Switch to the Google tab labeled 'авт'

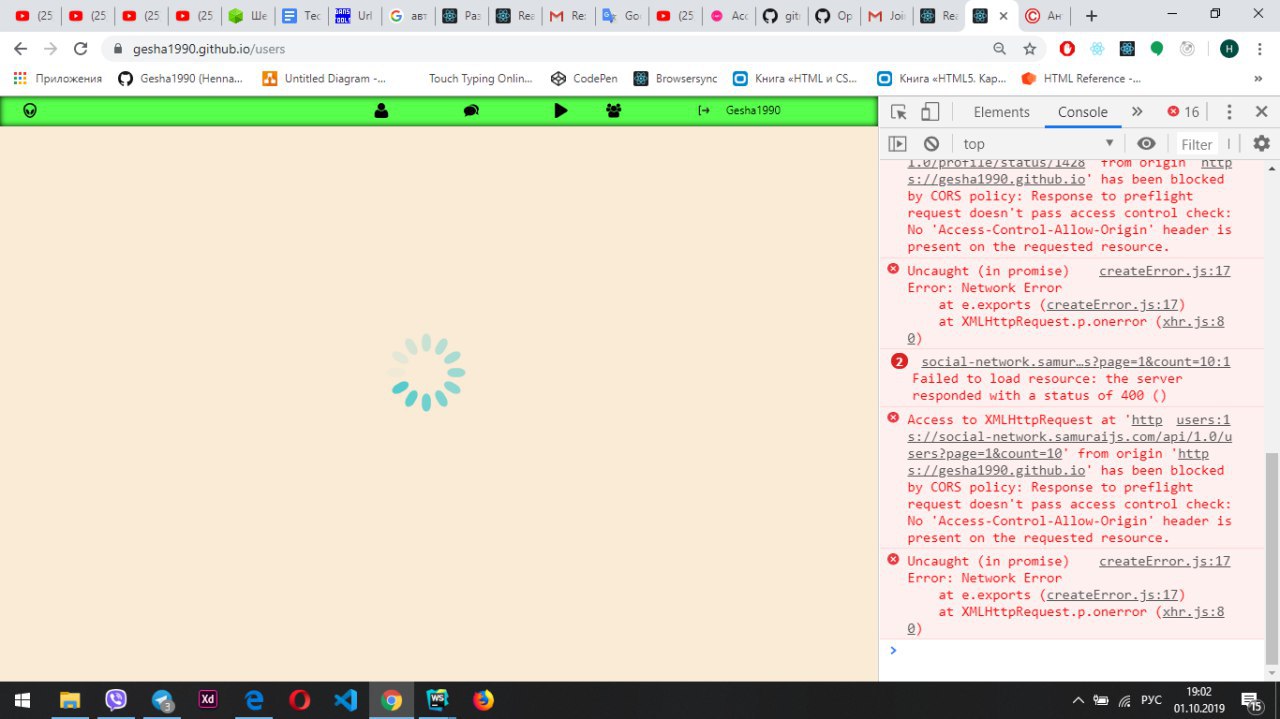click(408, 16)
